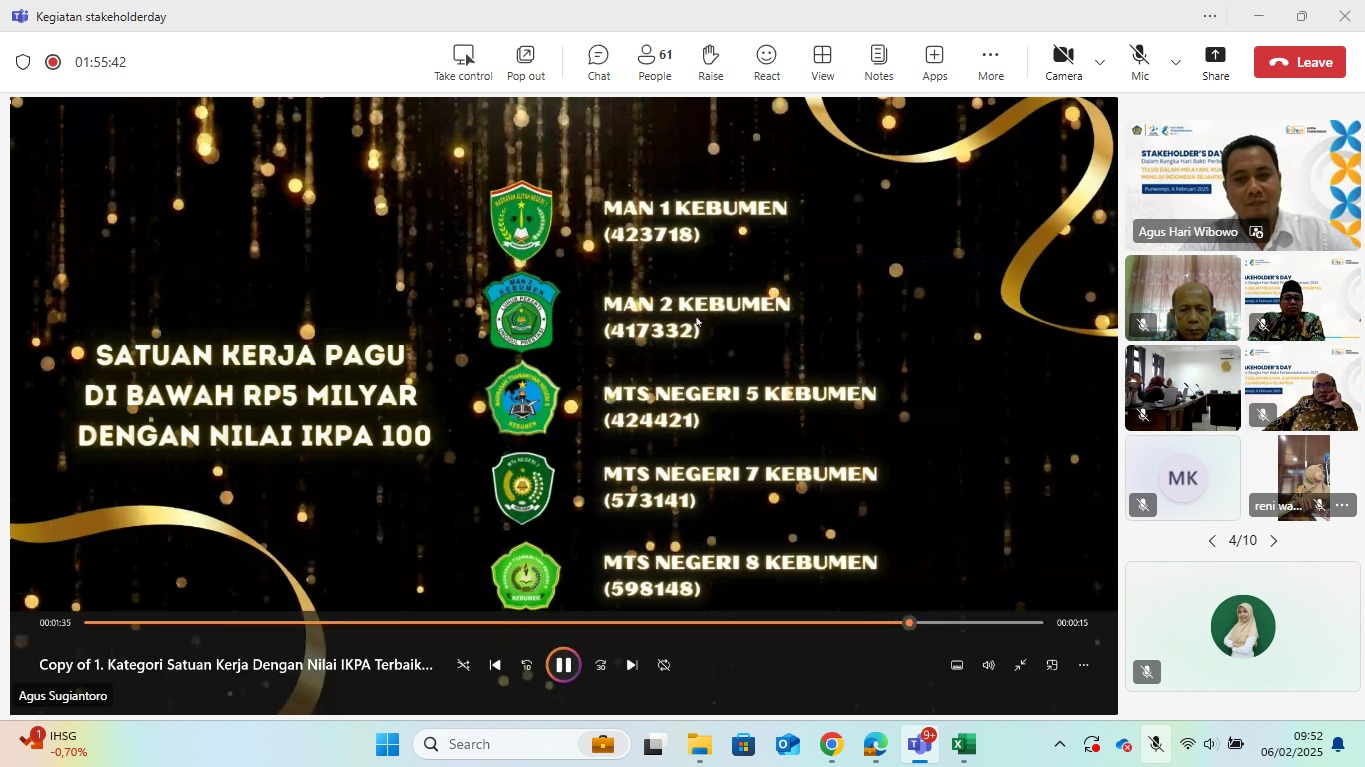Toggle shuffle in the media player
1365x767 pixels.
(463, 665)
